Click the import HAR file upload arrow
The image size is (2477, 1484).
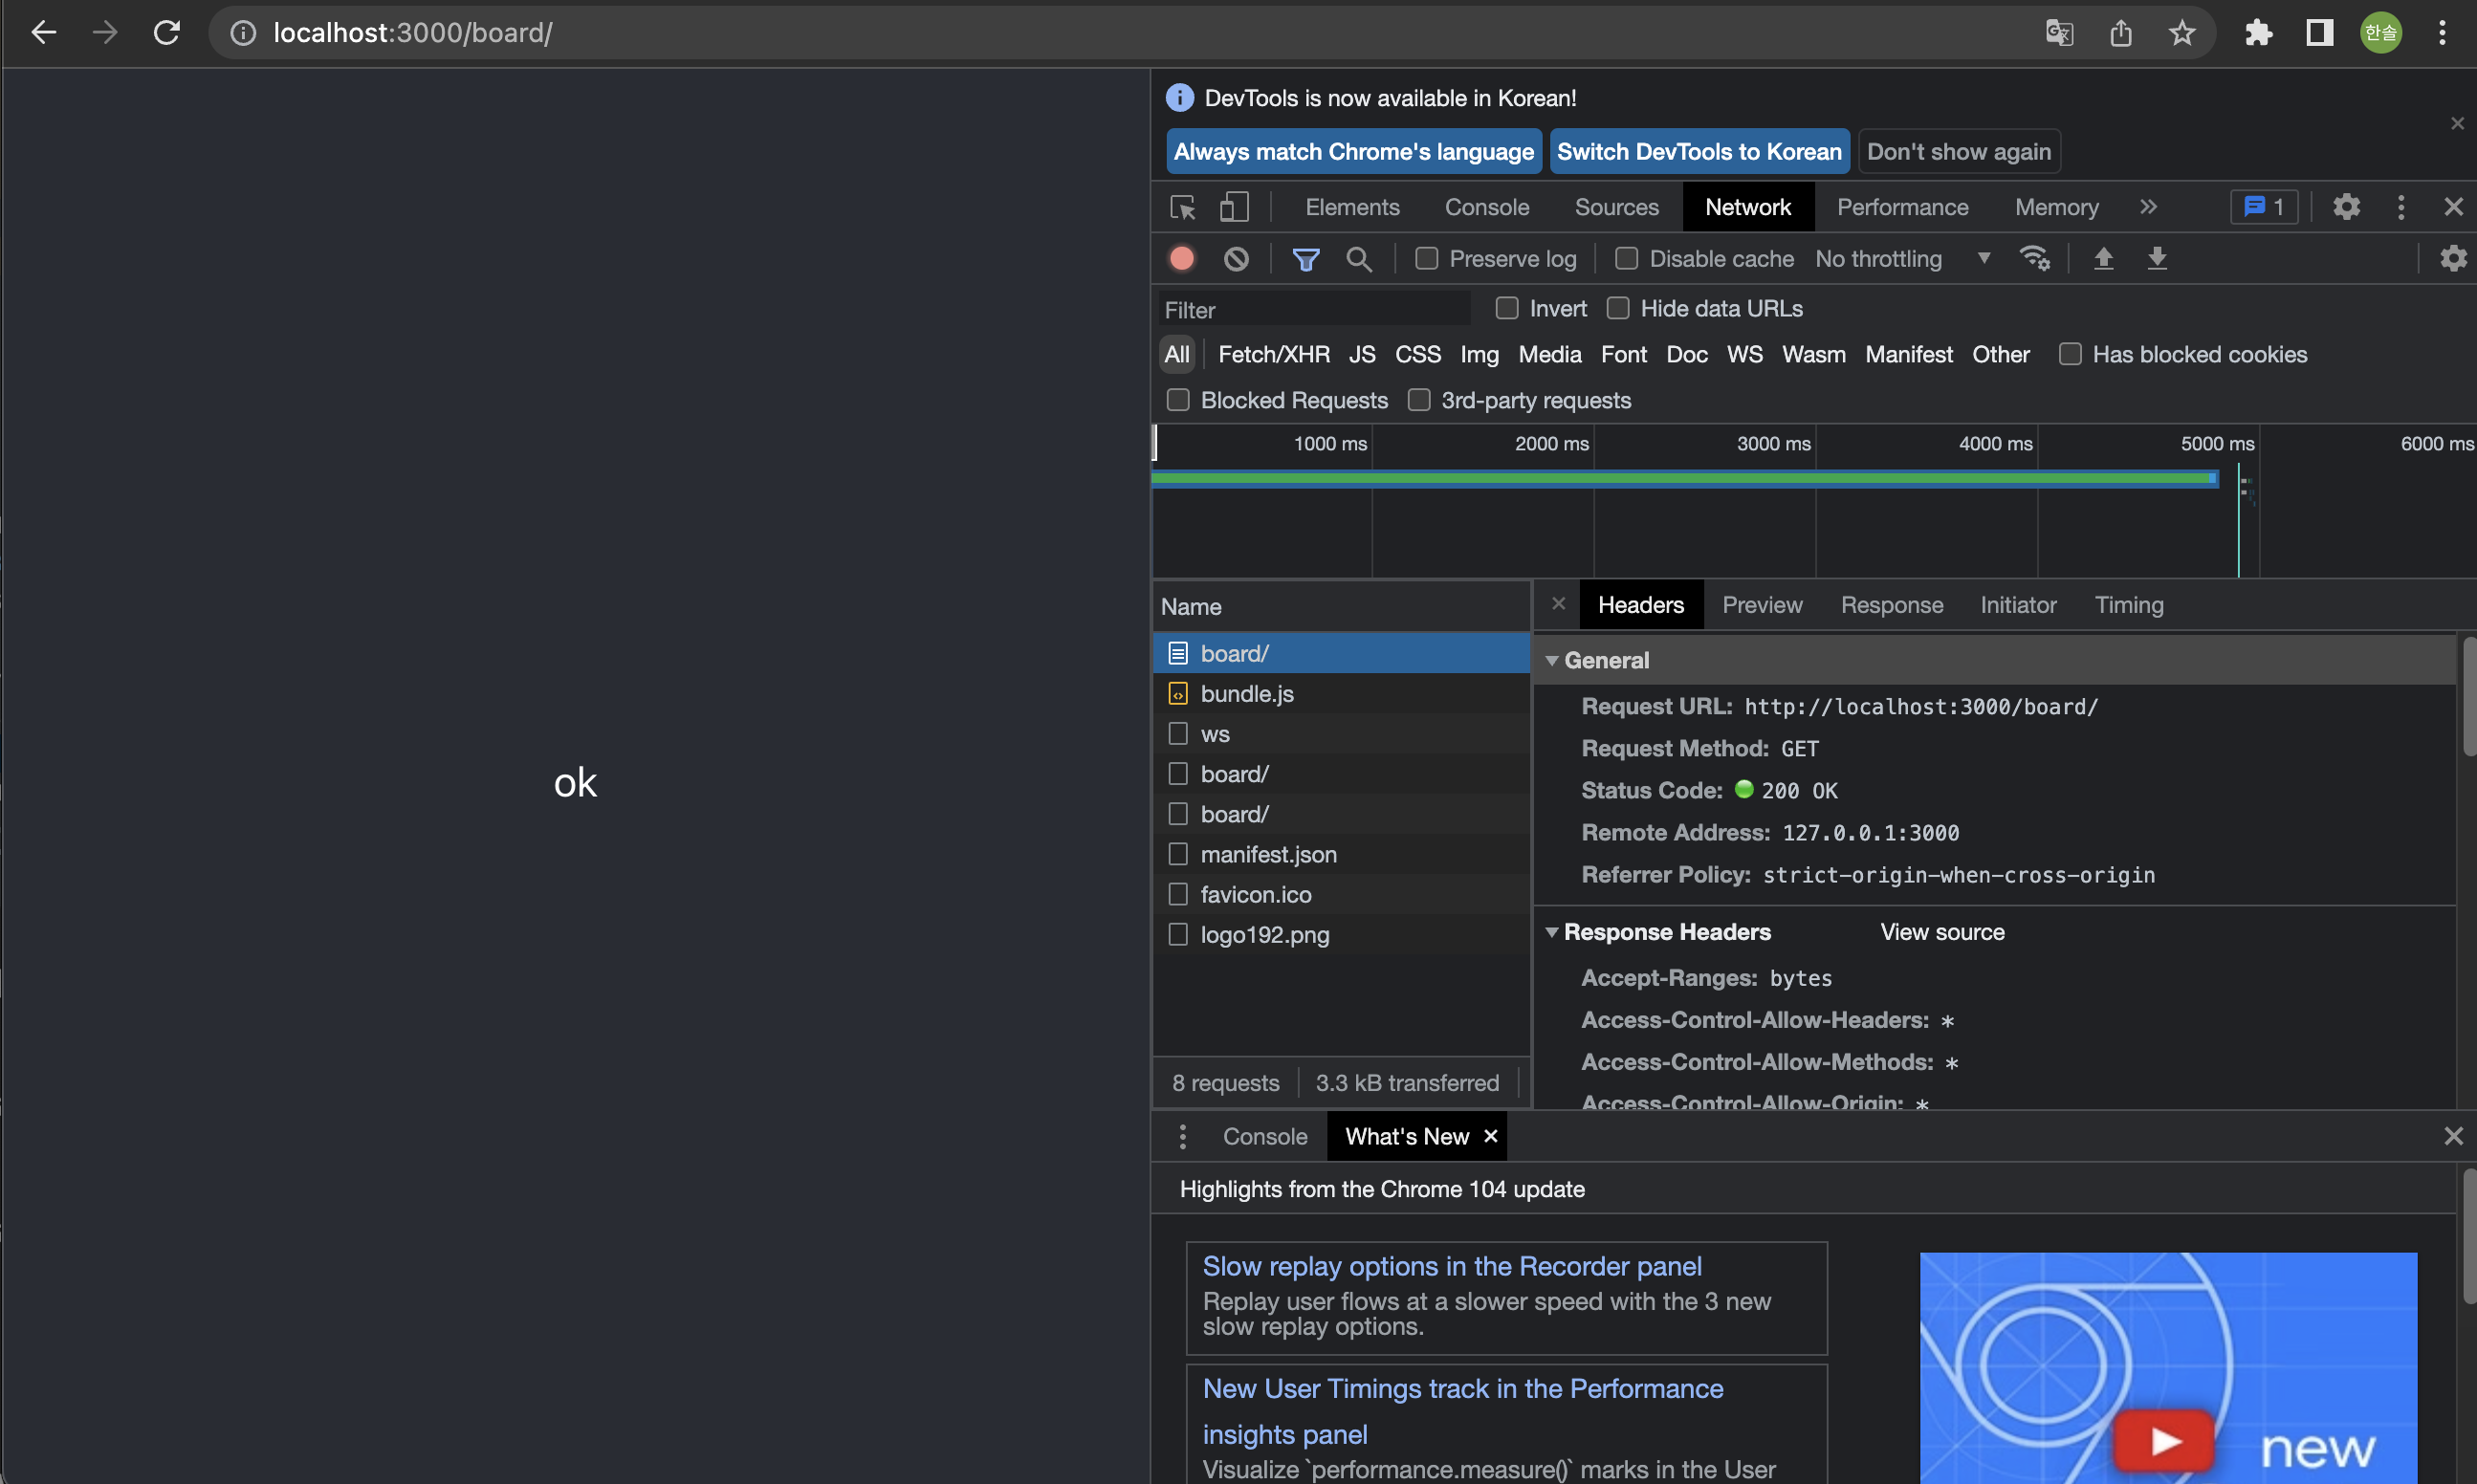tap(2103, 259)
